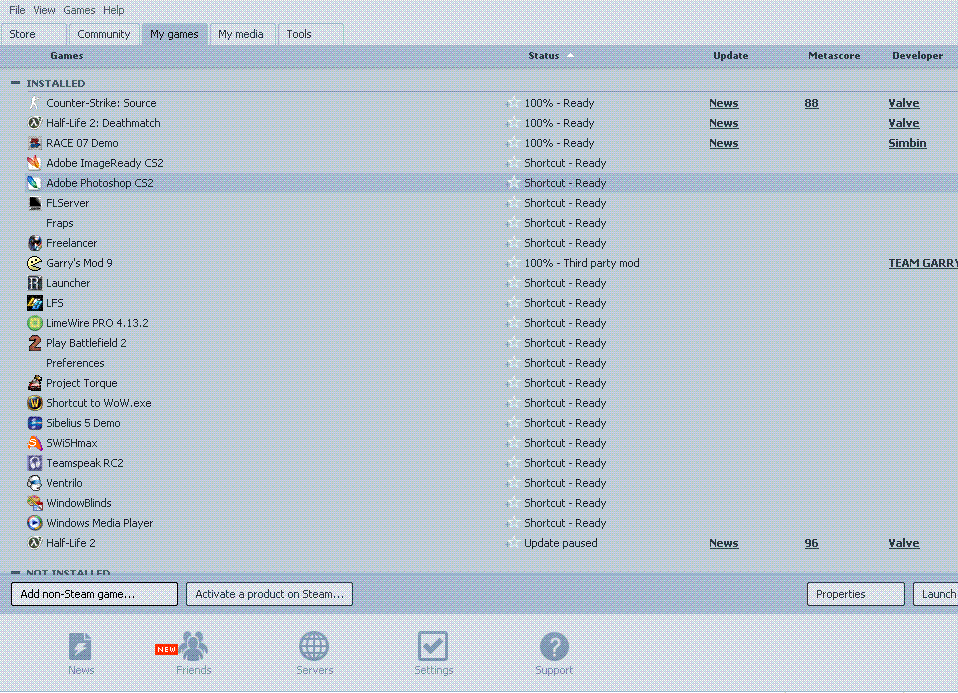
Task: Open the Settings checkmark icon
Action: 433,646
